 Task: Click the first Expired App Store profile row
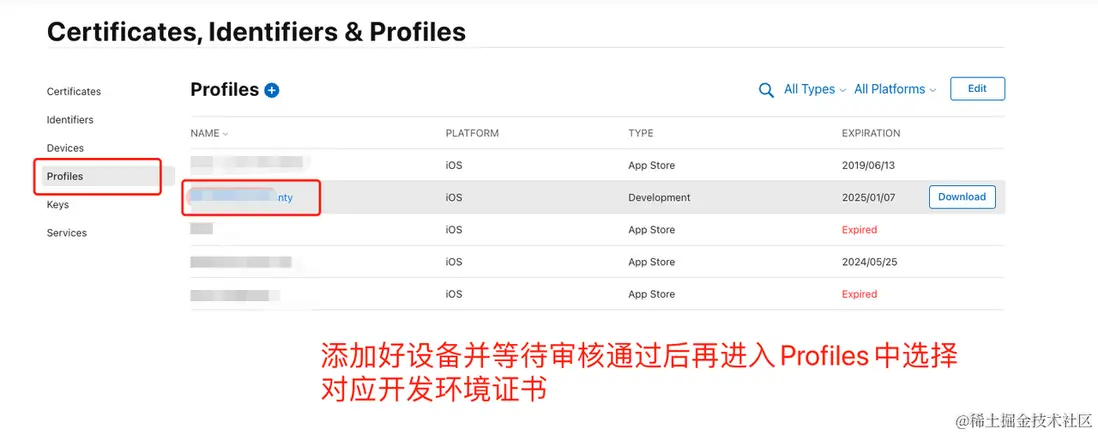(x=203, y=230)
